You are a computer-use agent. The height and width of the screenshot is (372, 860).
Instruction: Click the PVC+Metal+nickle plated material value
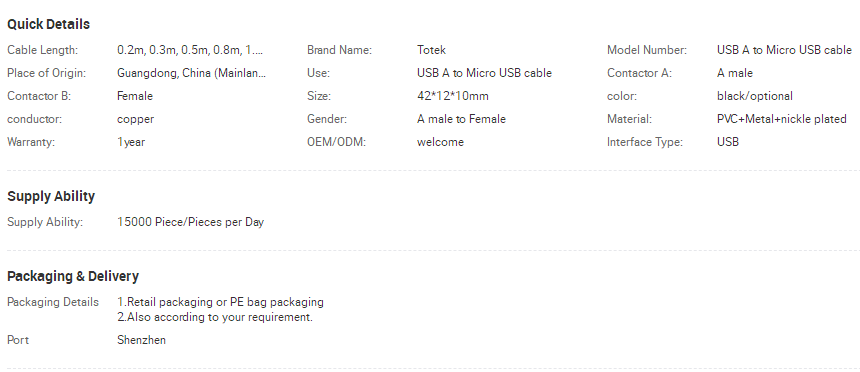pyautogui.click(x=782, y=119)
